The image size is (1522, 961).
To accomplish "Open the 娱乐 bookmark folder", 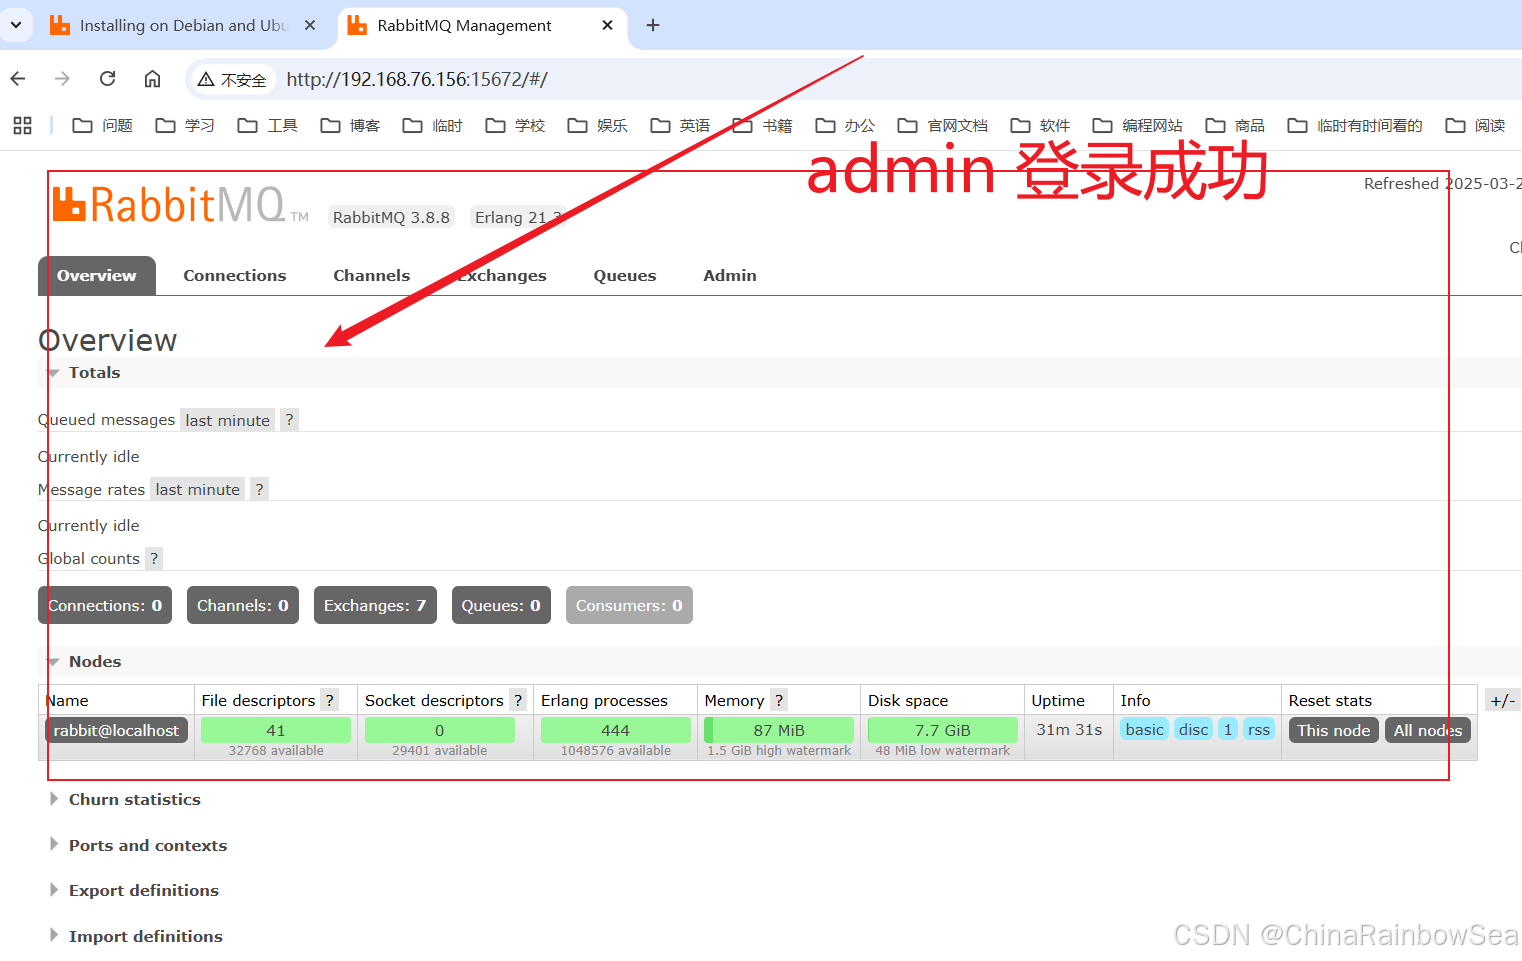I will (597, 125).
